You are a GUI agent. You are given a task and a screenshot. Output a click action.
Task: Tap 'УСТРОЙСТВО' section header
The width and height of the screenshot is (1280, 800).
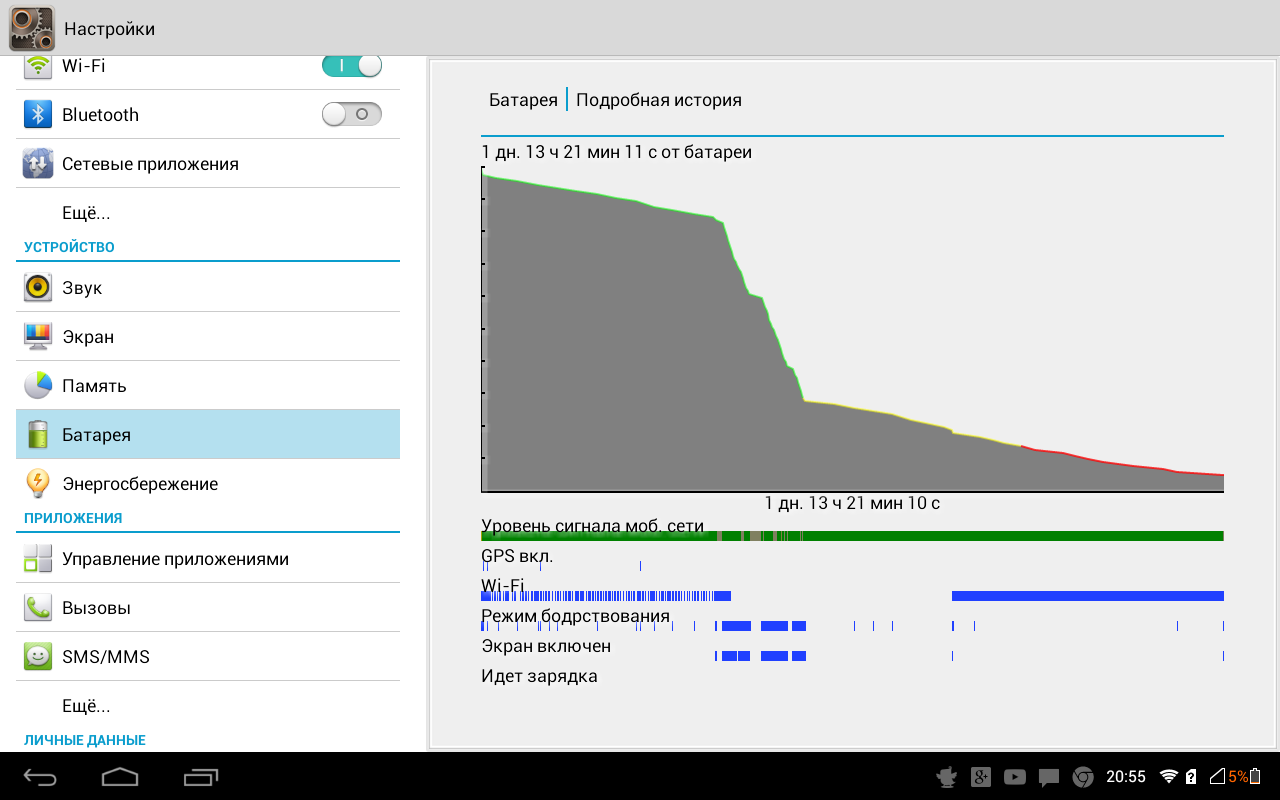click(69, 247)
